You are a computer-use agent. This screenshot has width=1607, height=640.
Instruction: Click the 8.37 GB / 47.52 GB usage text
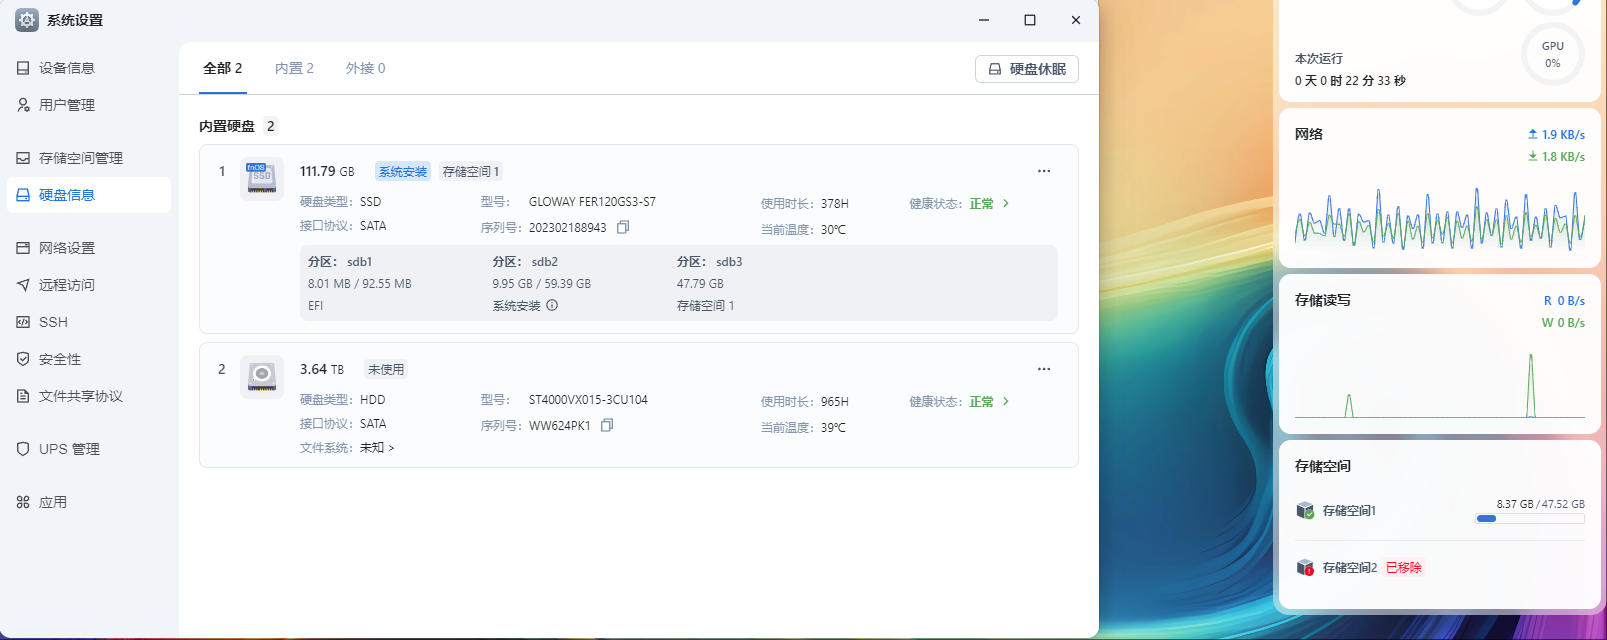(1540, 505)
